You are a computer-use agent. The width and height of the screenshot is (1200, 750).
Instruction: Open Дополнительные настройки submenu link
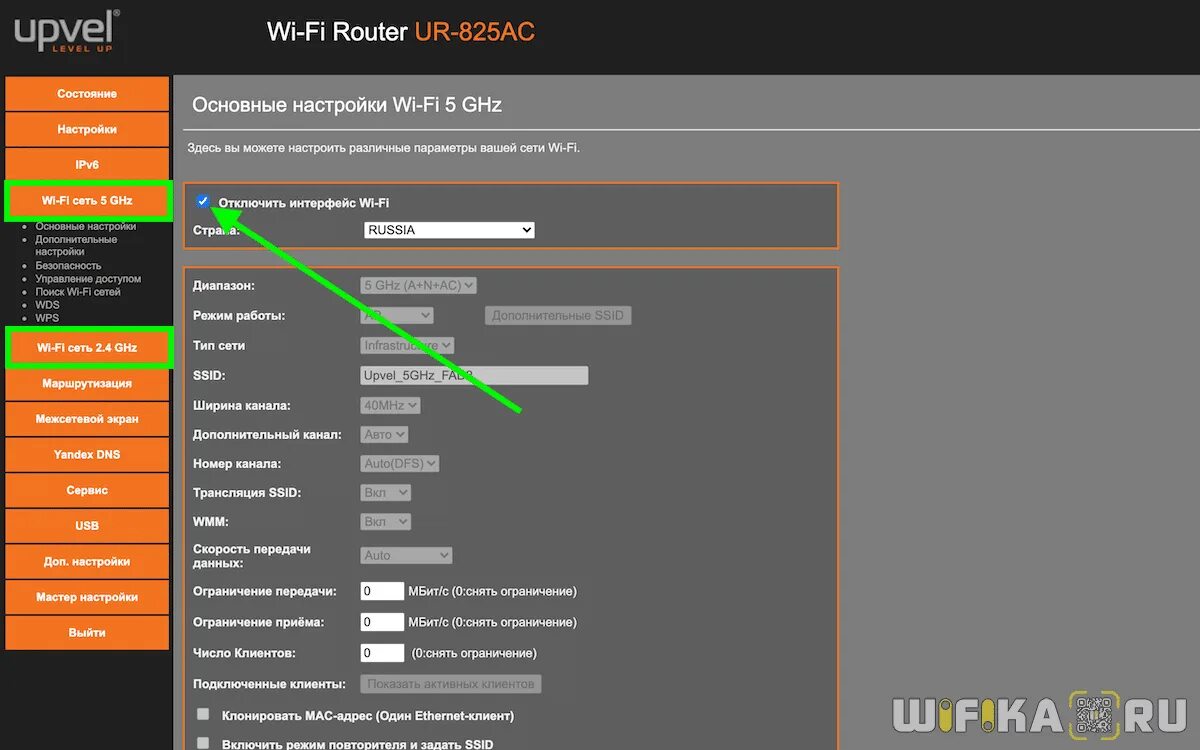pos(76,246)
